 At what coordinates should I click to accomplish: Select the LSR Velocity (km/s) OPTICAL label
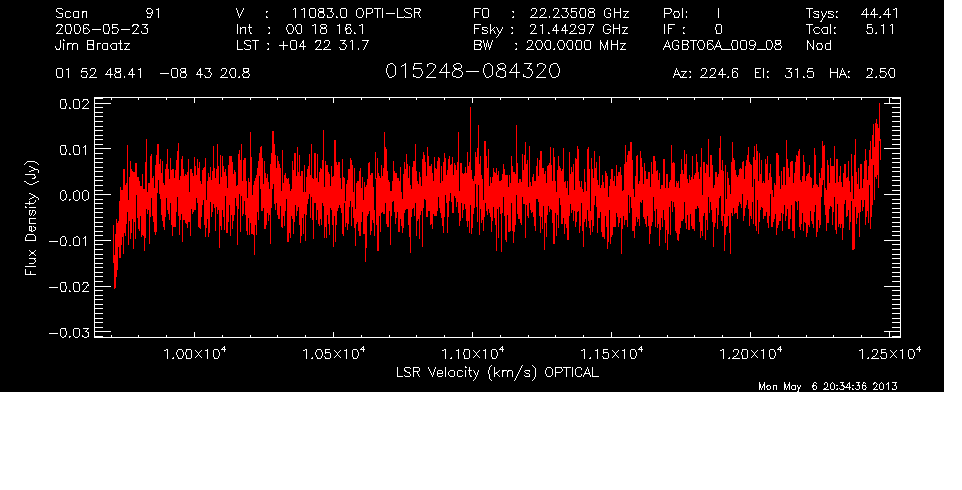499,373
